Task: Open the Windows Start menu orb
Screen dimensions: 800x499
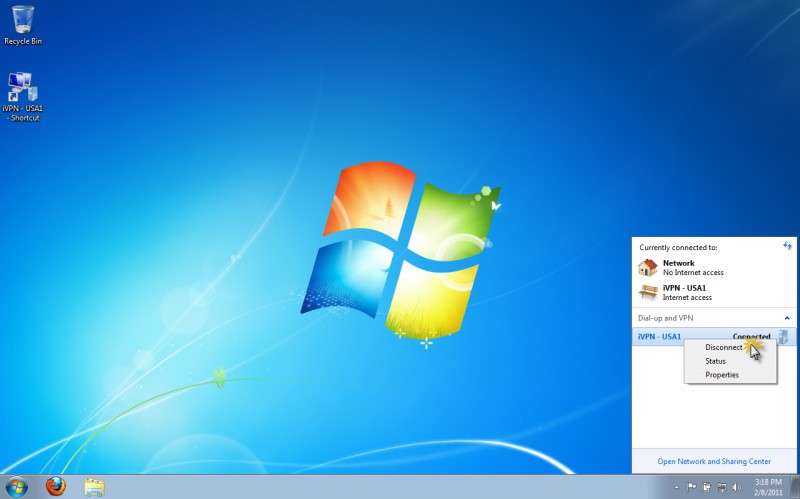Action: tap(16, 487)
